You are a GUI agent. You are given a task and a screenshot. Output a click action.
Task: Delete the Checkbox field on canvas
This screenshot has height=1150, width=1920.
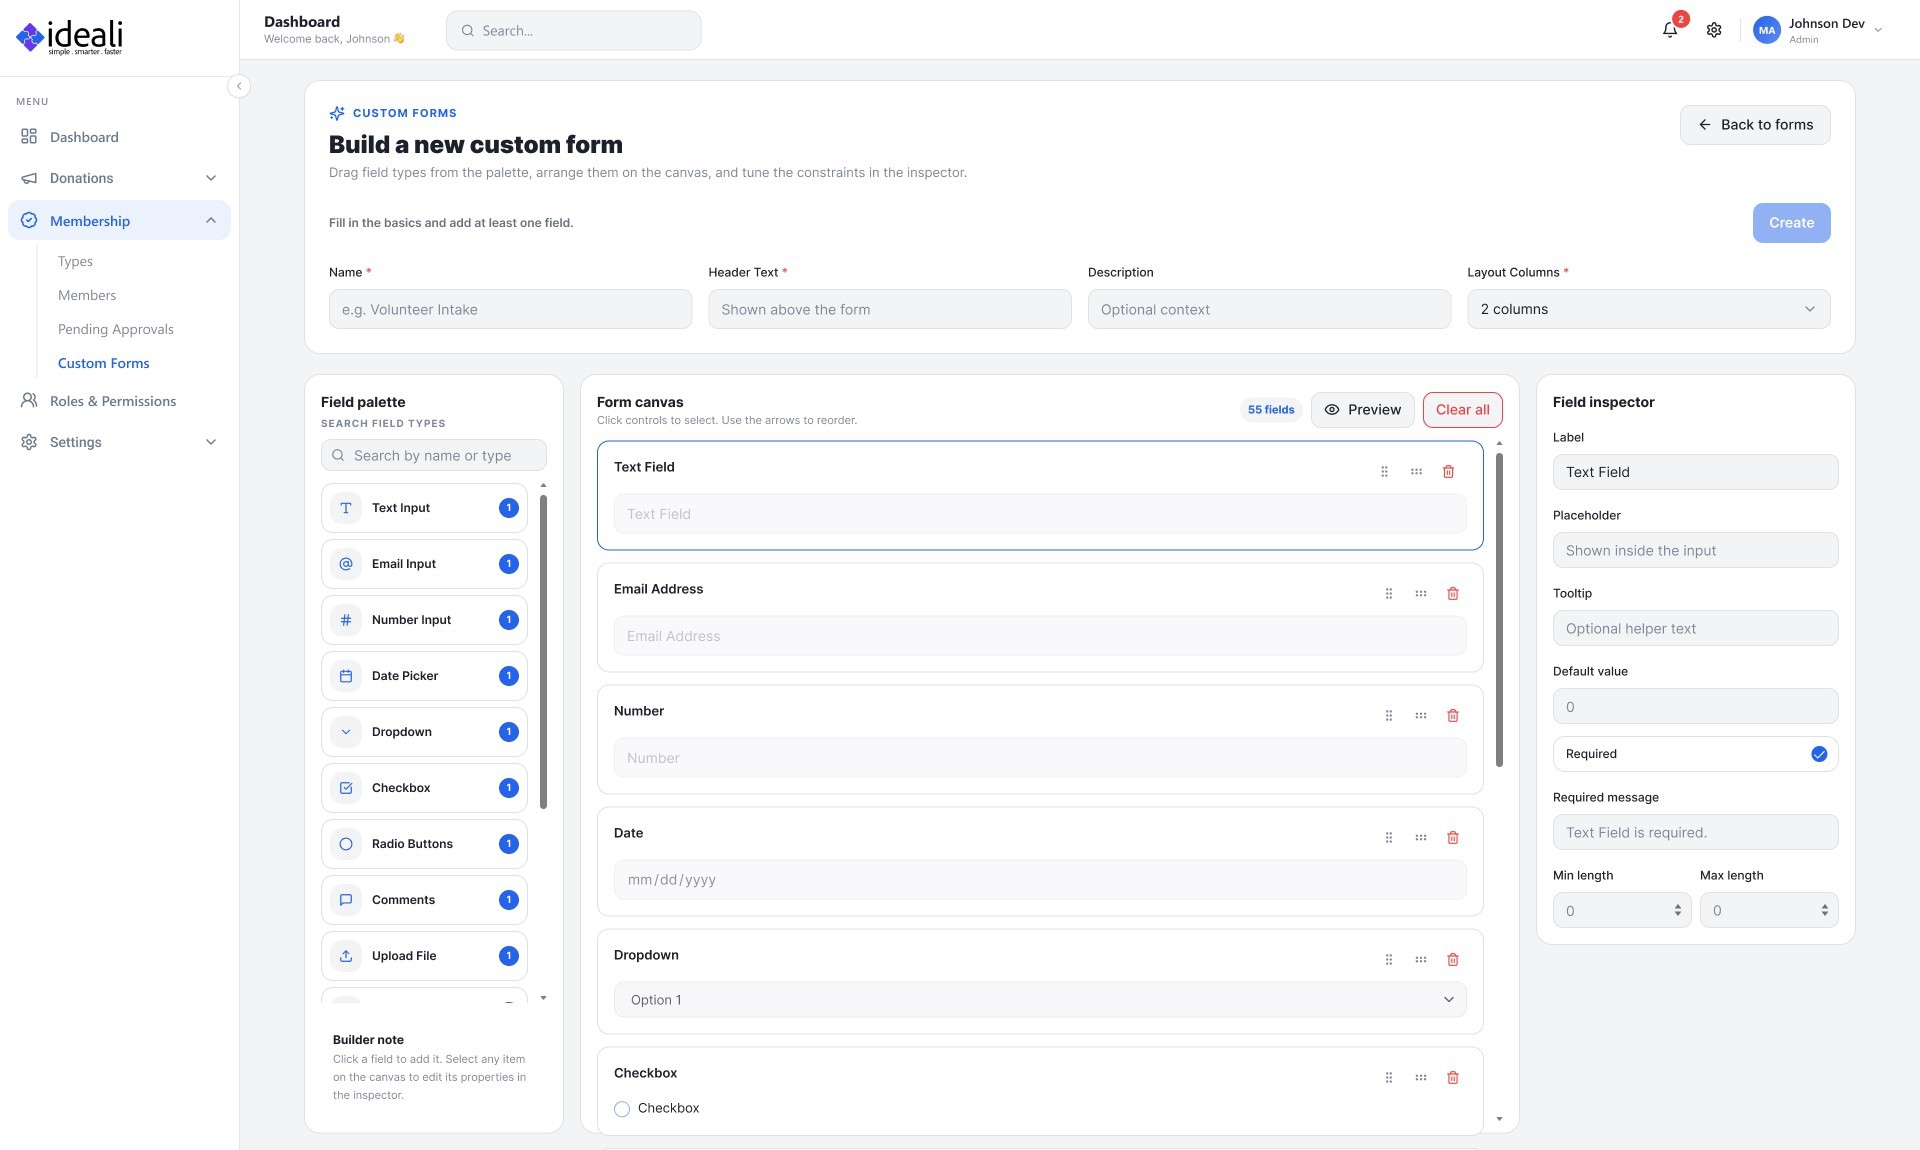click(x=1453, y=1077)
